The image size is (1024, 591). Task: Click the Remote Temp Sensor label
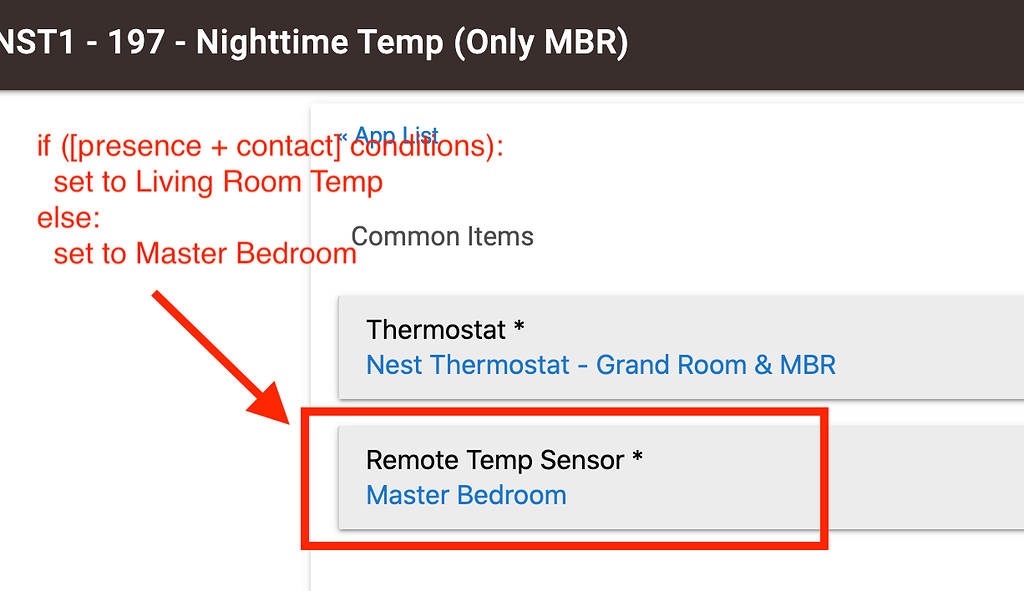[x=495, y=460]
